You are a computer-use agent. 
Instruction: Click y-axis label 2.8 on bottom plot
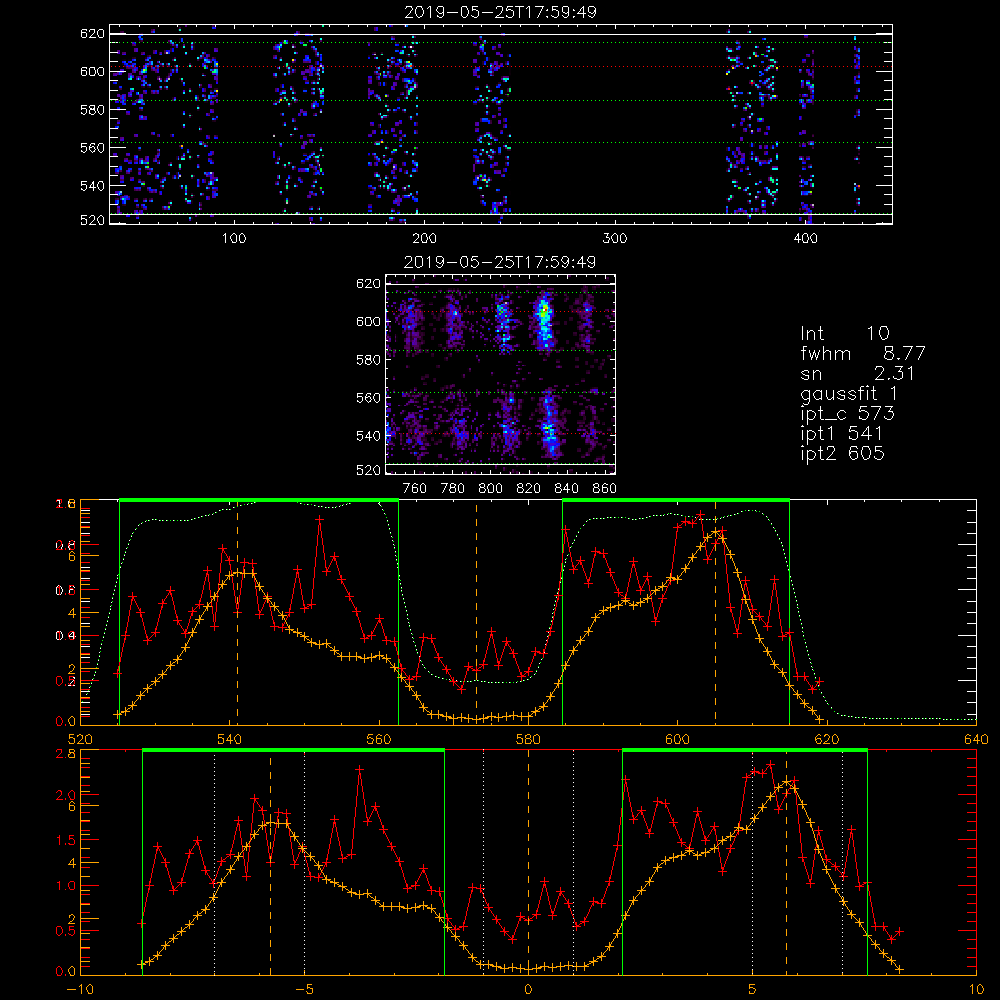pyautogui.click(x=68, y=754)
